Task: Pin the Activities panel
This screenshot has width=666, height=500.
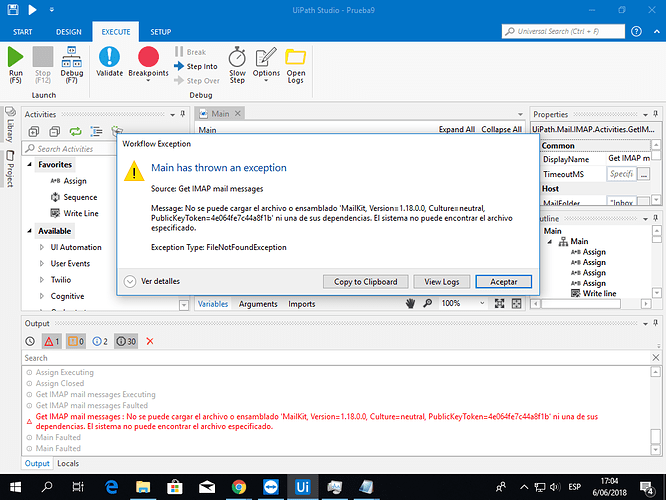Action: tap(183, 114)
